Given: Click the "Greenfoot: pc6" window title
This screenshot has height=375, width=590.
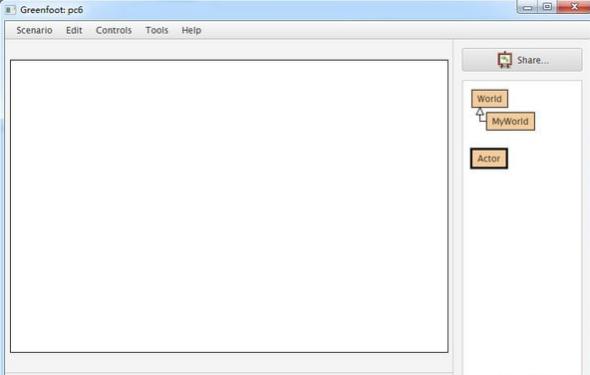Looking at the screenshot, I should tap(52, 10).
